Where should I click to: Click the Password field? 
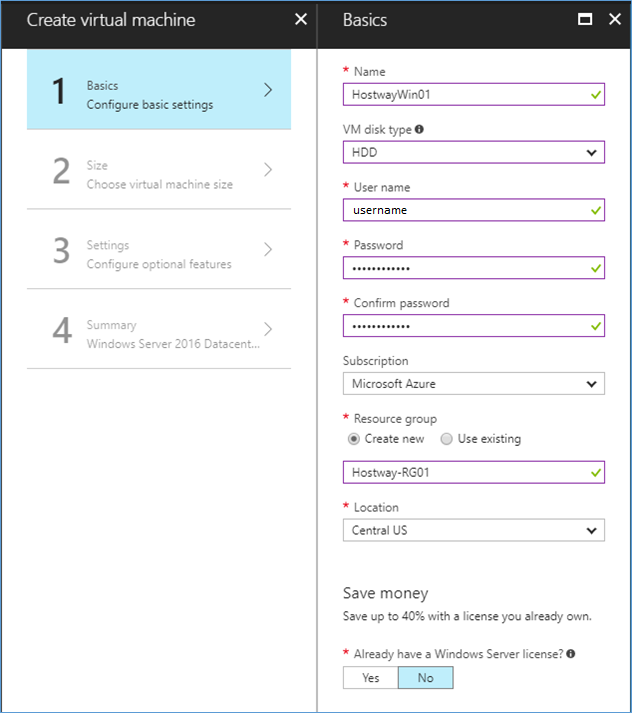pos(474,268)
